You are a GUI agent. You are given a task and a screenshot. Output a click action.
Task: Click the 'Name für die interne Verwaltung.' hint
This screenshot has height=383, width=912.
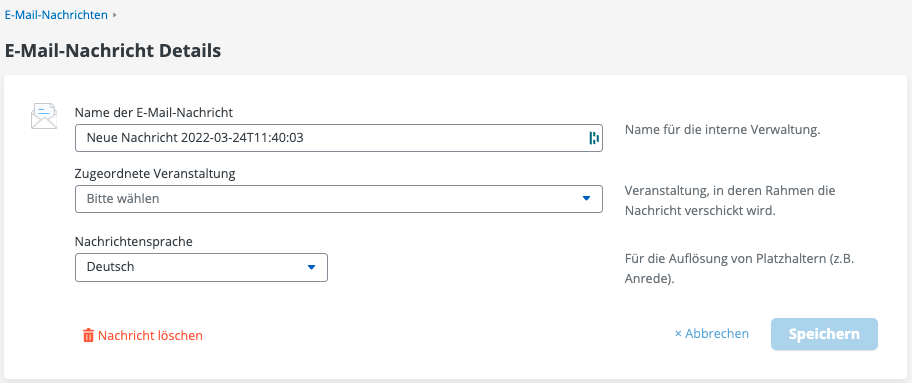pyautogui.click(x=722, y=130)
